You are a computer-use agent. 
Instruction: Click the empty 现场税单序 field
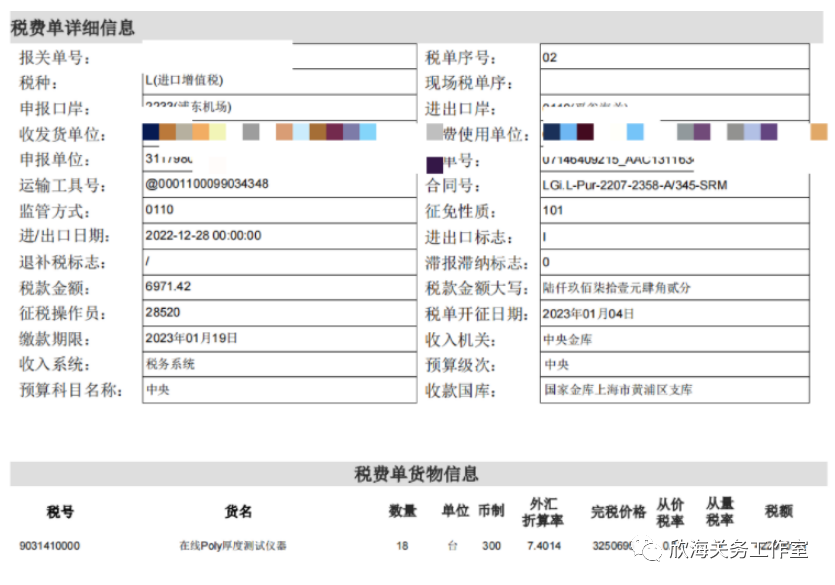(x=670, y=83)
